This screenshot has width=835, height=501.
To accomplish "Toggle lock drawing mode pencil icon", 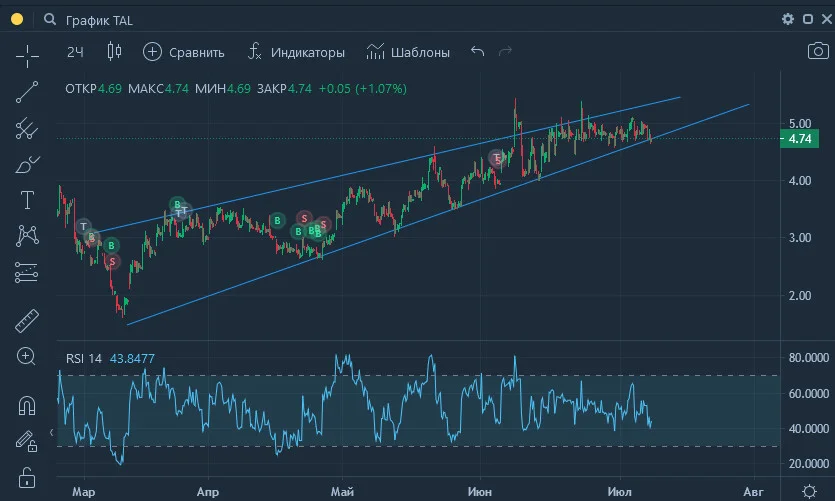I will click(x=26, y=441).
